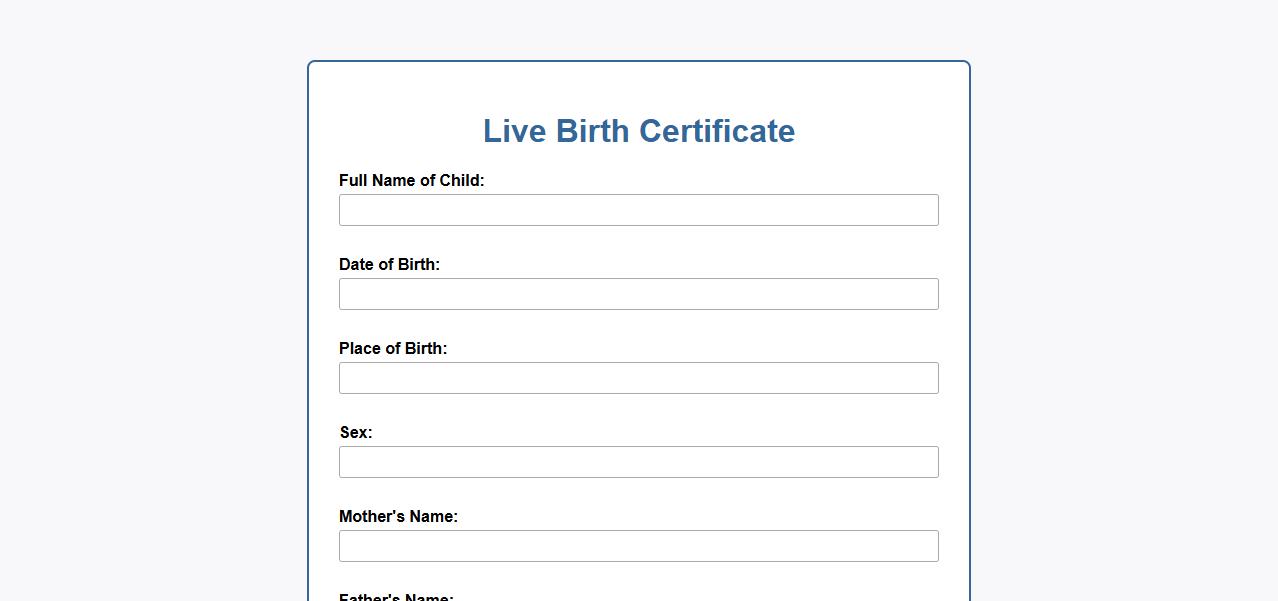
Task: Click the 'Live Birth Certificate' heading
Action: tap(639, 131)
